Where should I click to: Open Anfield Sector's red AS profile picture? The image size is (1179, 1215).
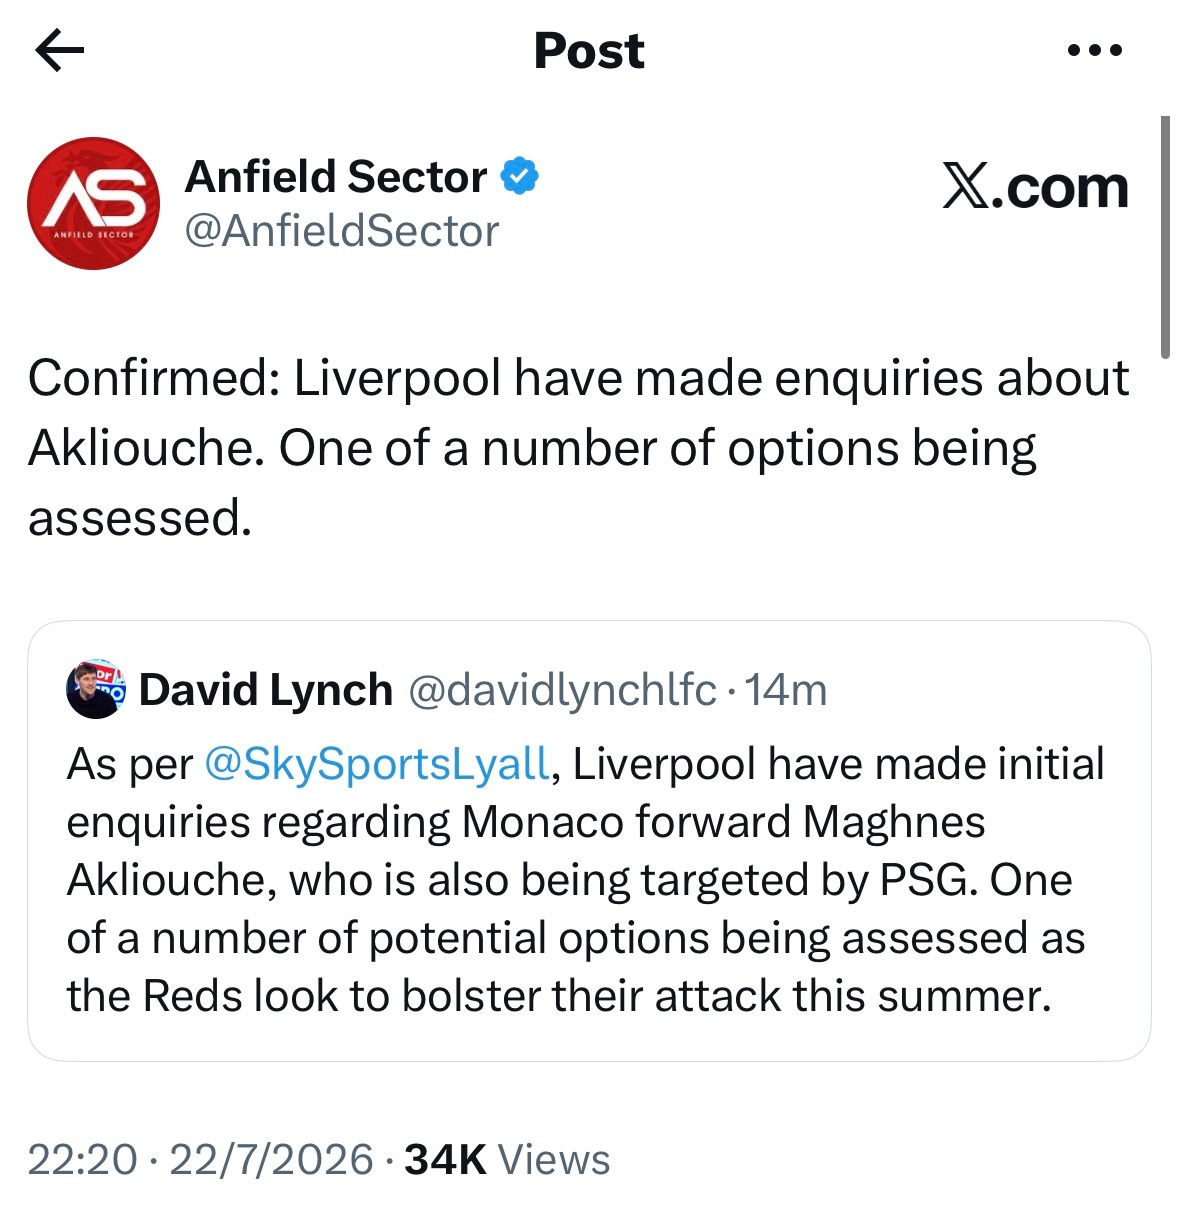pyautogui.click(x=93, y=203)
